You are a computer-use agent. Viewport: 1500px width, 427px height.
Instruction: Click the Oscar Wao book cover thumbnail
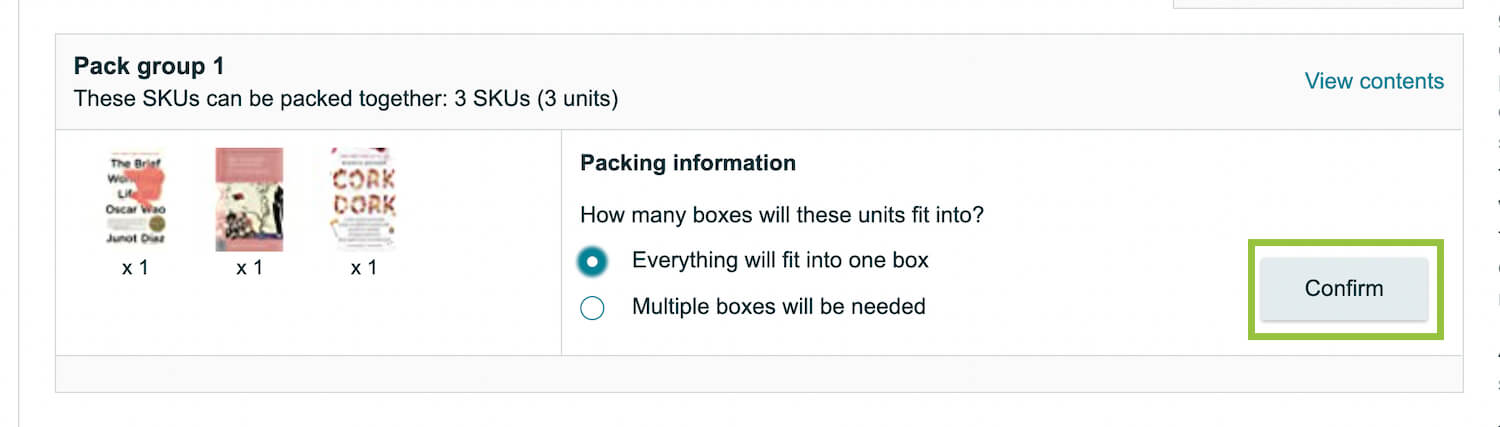point(135,201)
